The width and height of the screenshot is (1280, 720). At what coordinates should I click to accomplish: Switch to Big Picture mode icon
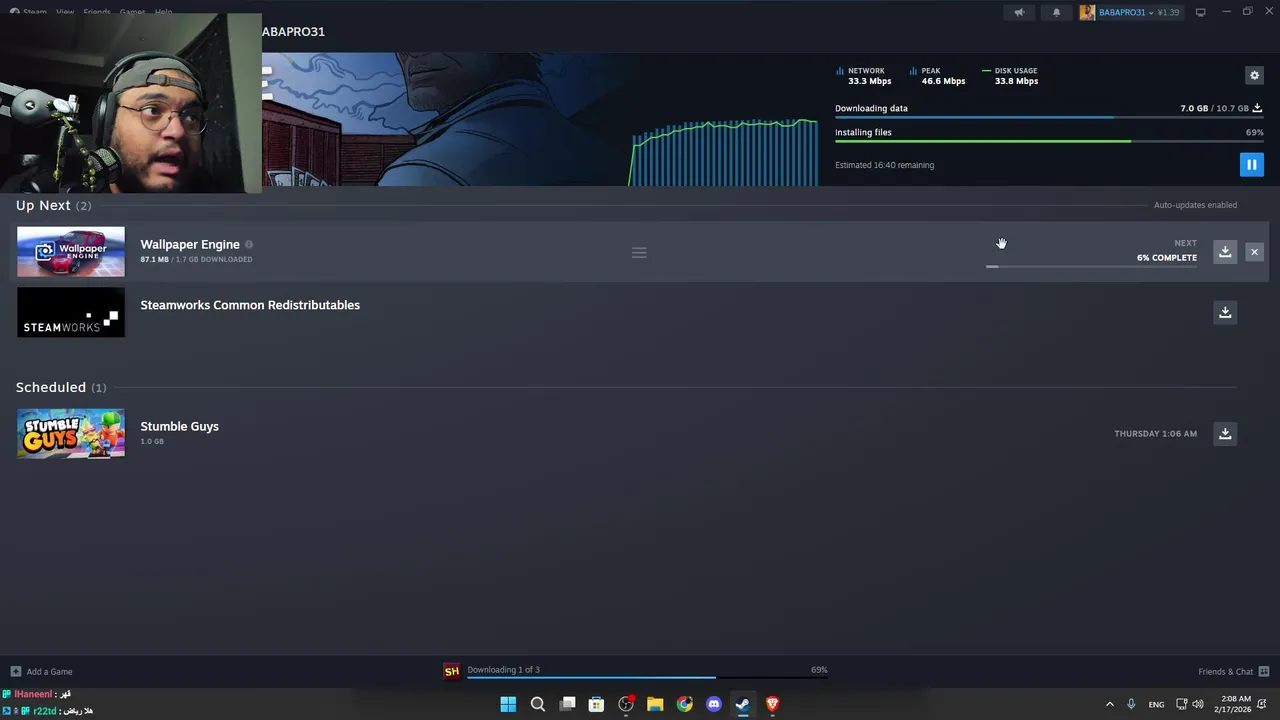(1200, 12)
